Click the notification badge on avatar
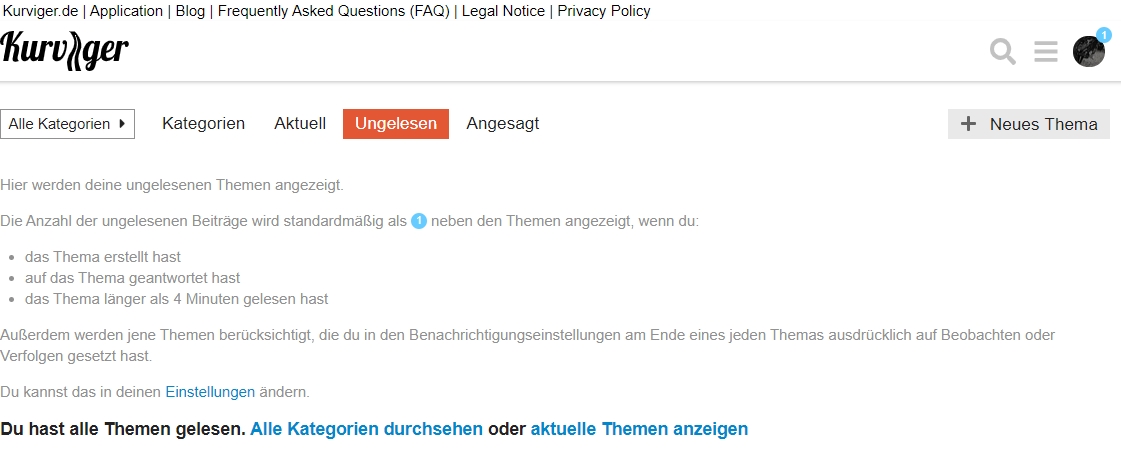 (x=1103, y=36)
